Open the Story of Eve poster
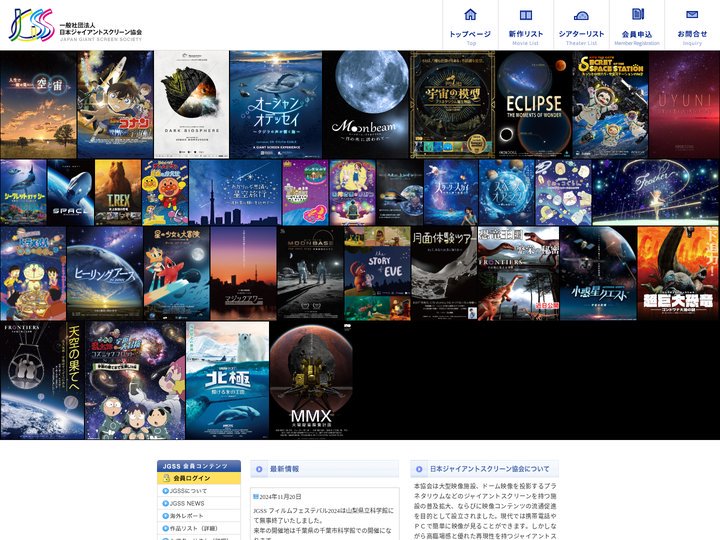The width and height of the screenshot is (720, 540). coord(377,274)
